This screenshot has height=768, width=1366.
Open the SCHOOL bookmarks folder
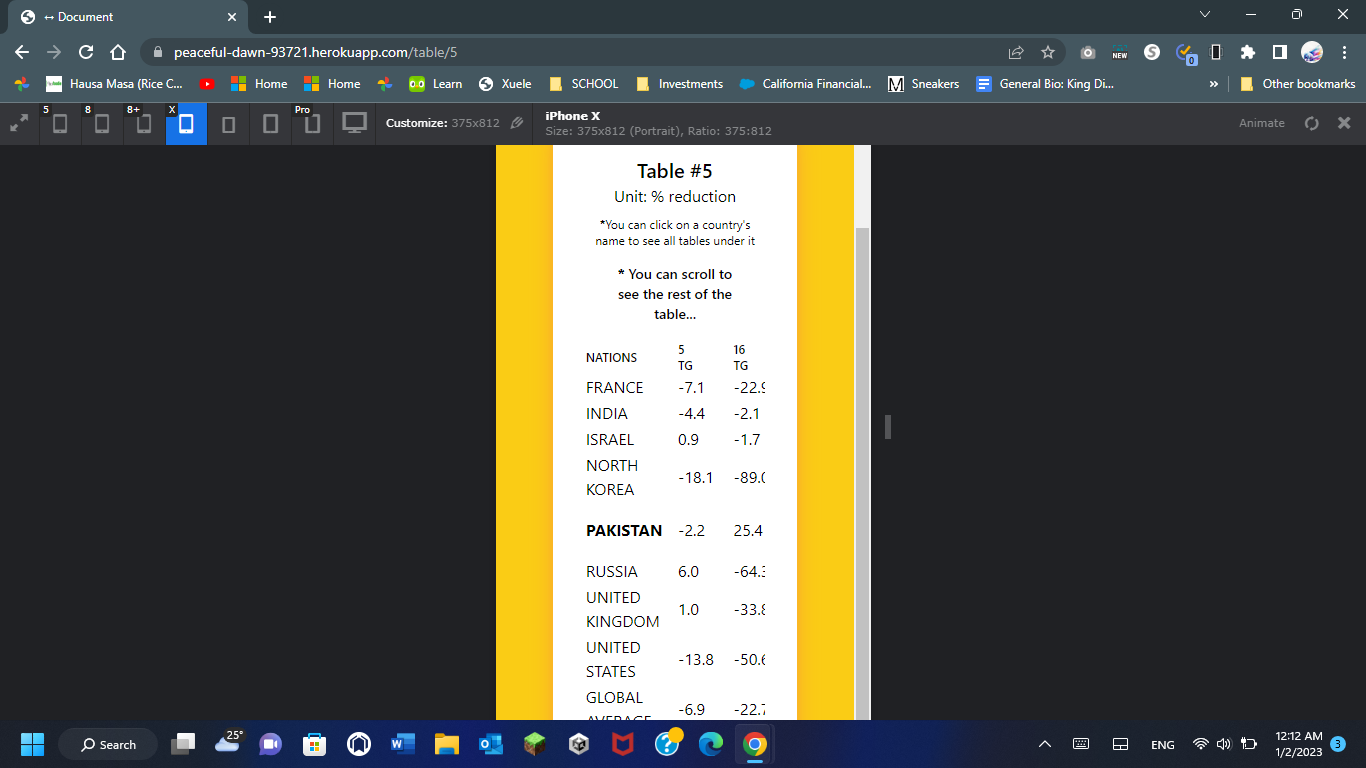pos(583,84)
